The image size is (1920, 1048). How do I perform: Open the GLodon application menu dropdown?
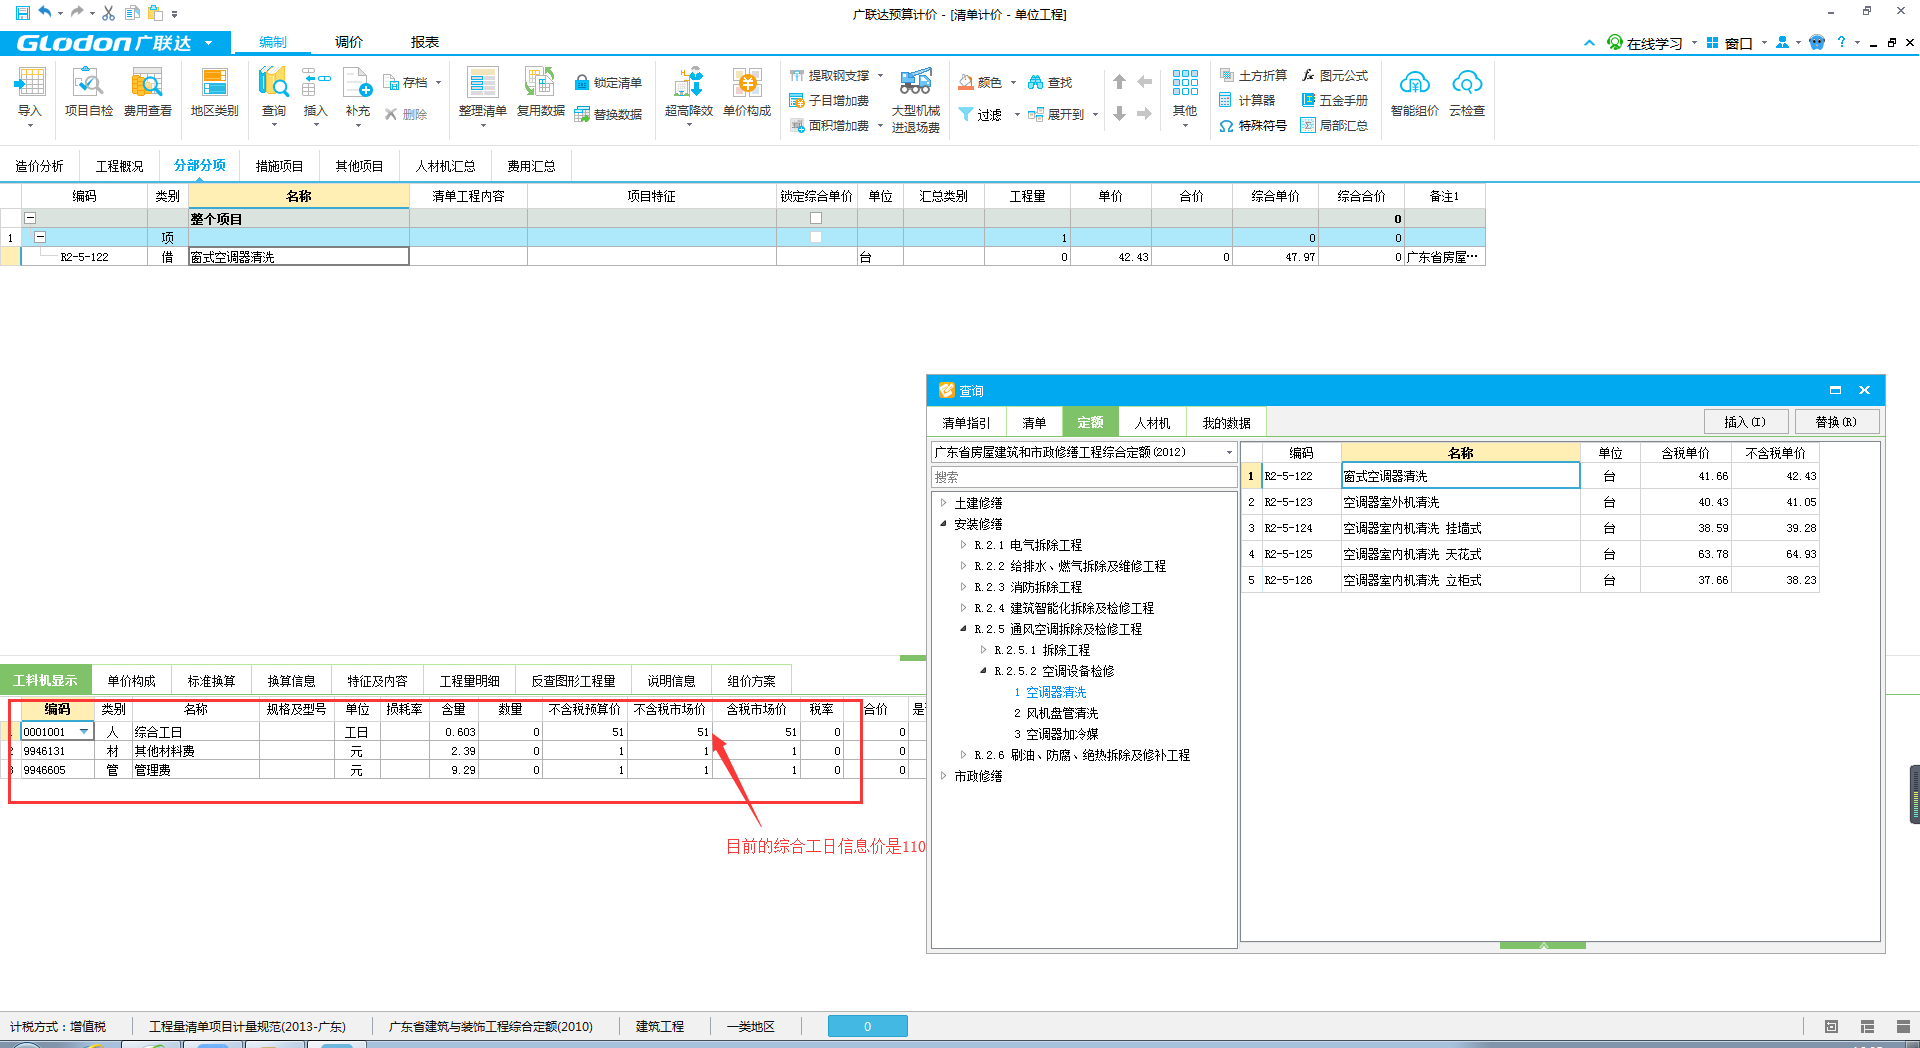point(208,43)
